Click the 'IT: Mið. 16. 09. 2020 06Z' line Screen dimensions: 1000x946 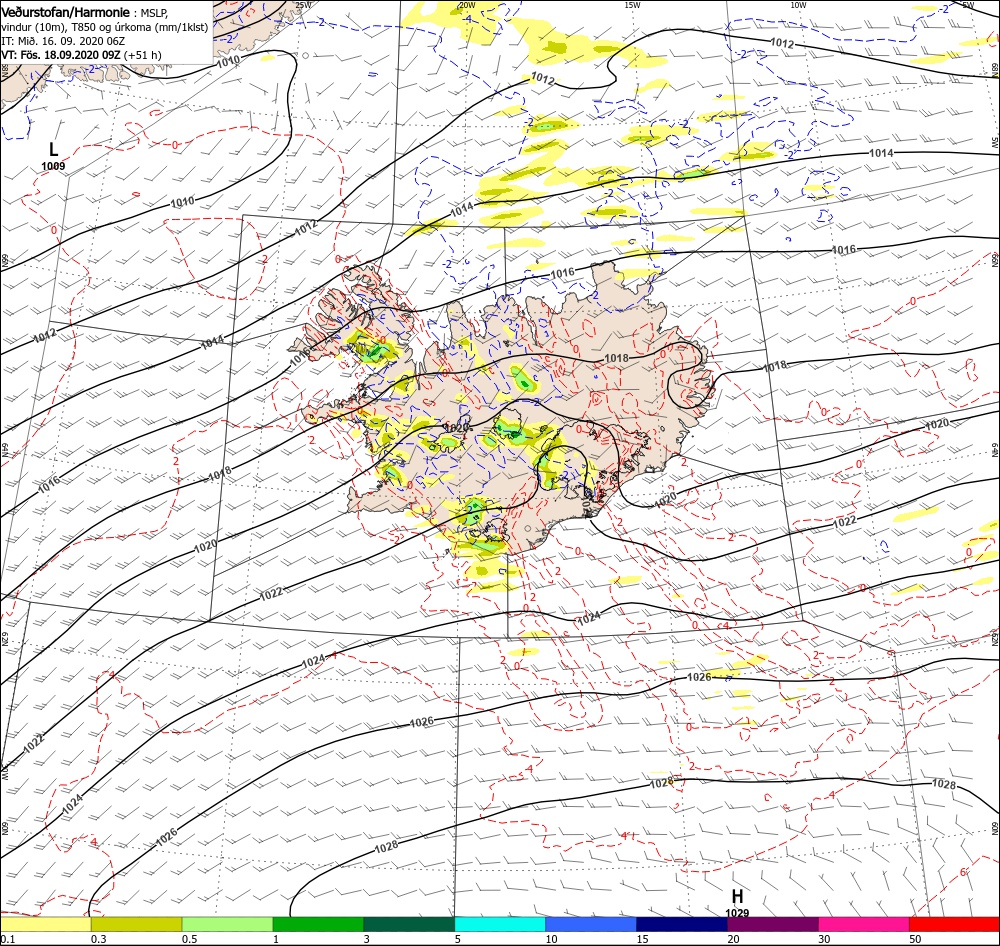[x=63, y=41]
